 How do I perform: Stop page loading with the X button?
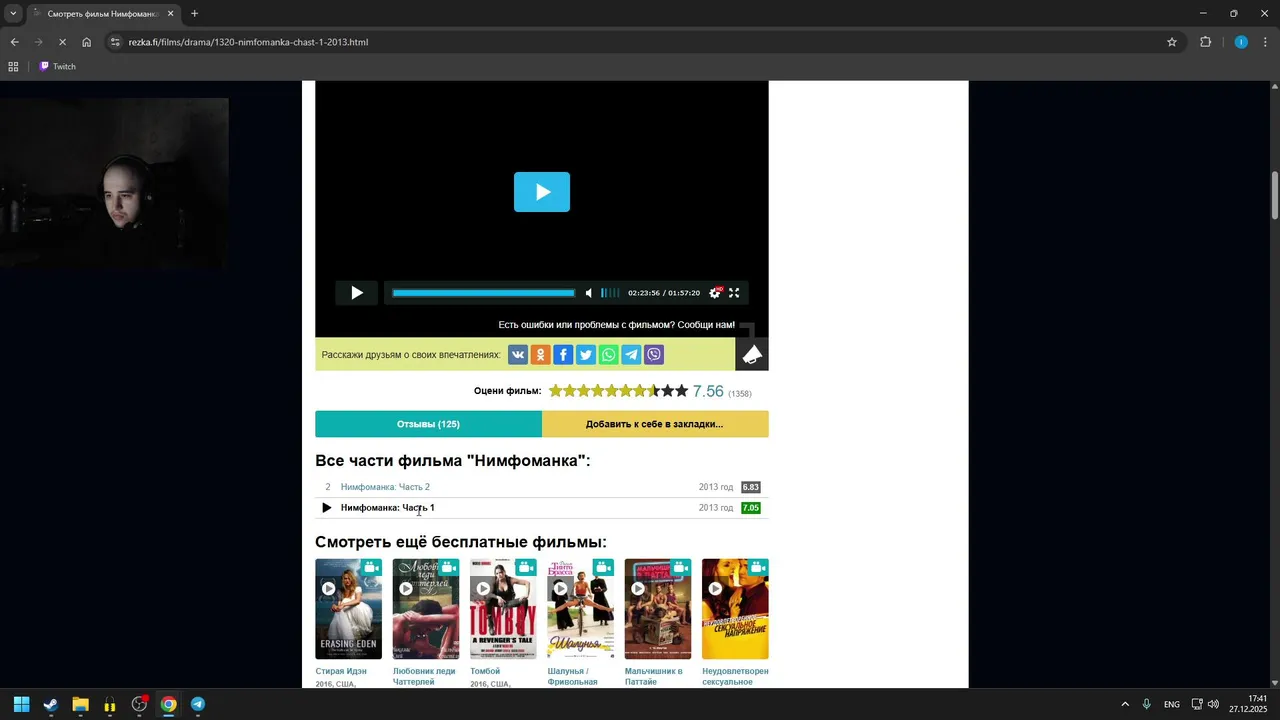point(63,42)
